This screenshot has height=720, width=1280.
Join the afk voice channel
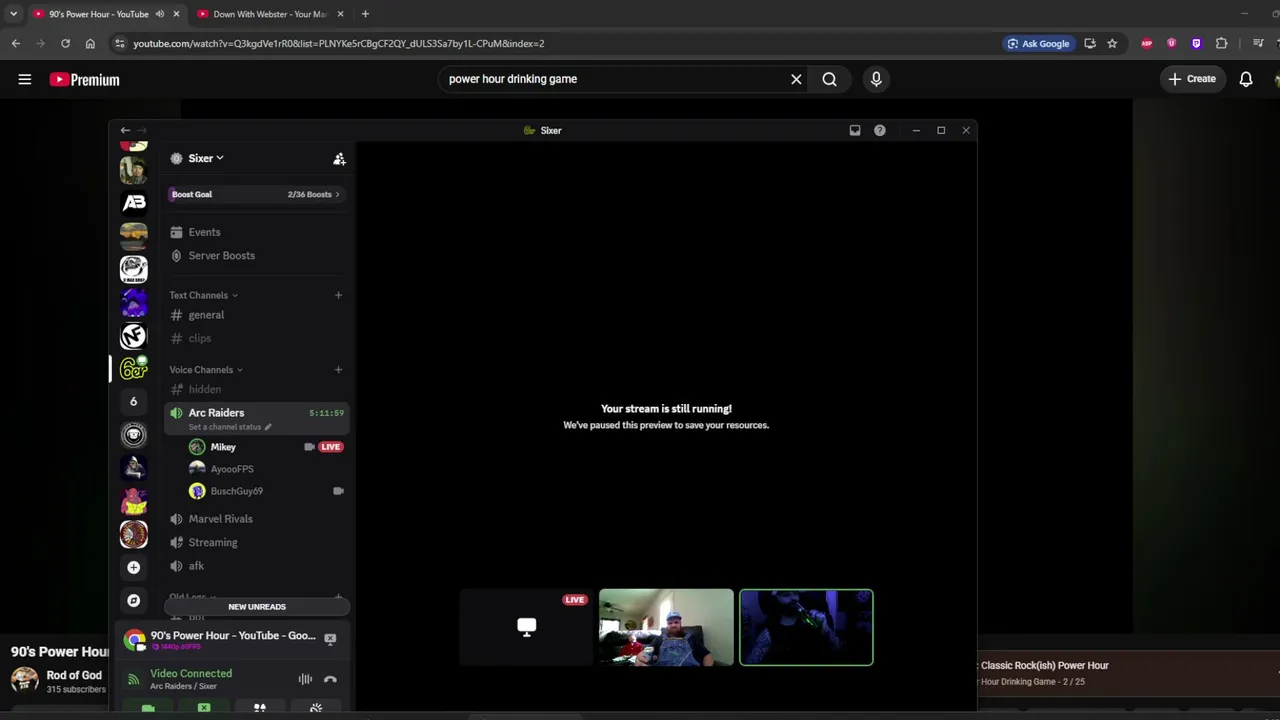click(255, 566)
